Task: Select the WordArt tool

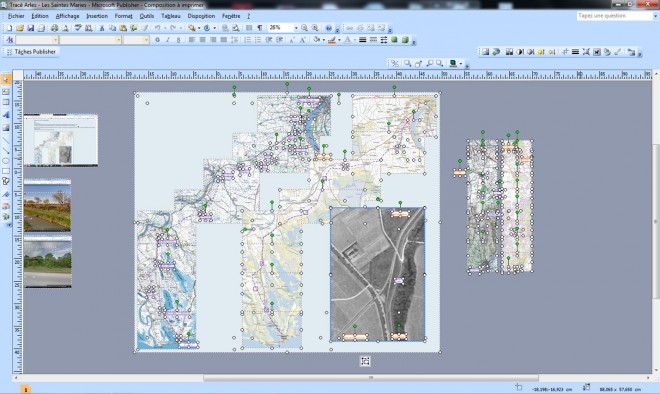Action: (6, 114)
